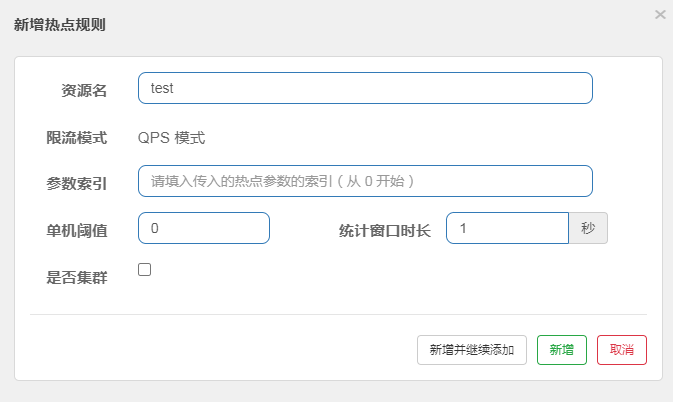Click the 限流模式 label
This screenshot has height=402, width=673.
tap(77, 137)
